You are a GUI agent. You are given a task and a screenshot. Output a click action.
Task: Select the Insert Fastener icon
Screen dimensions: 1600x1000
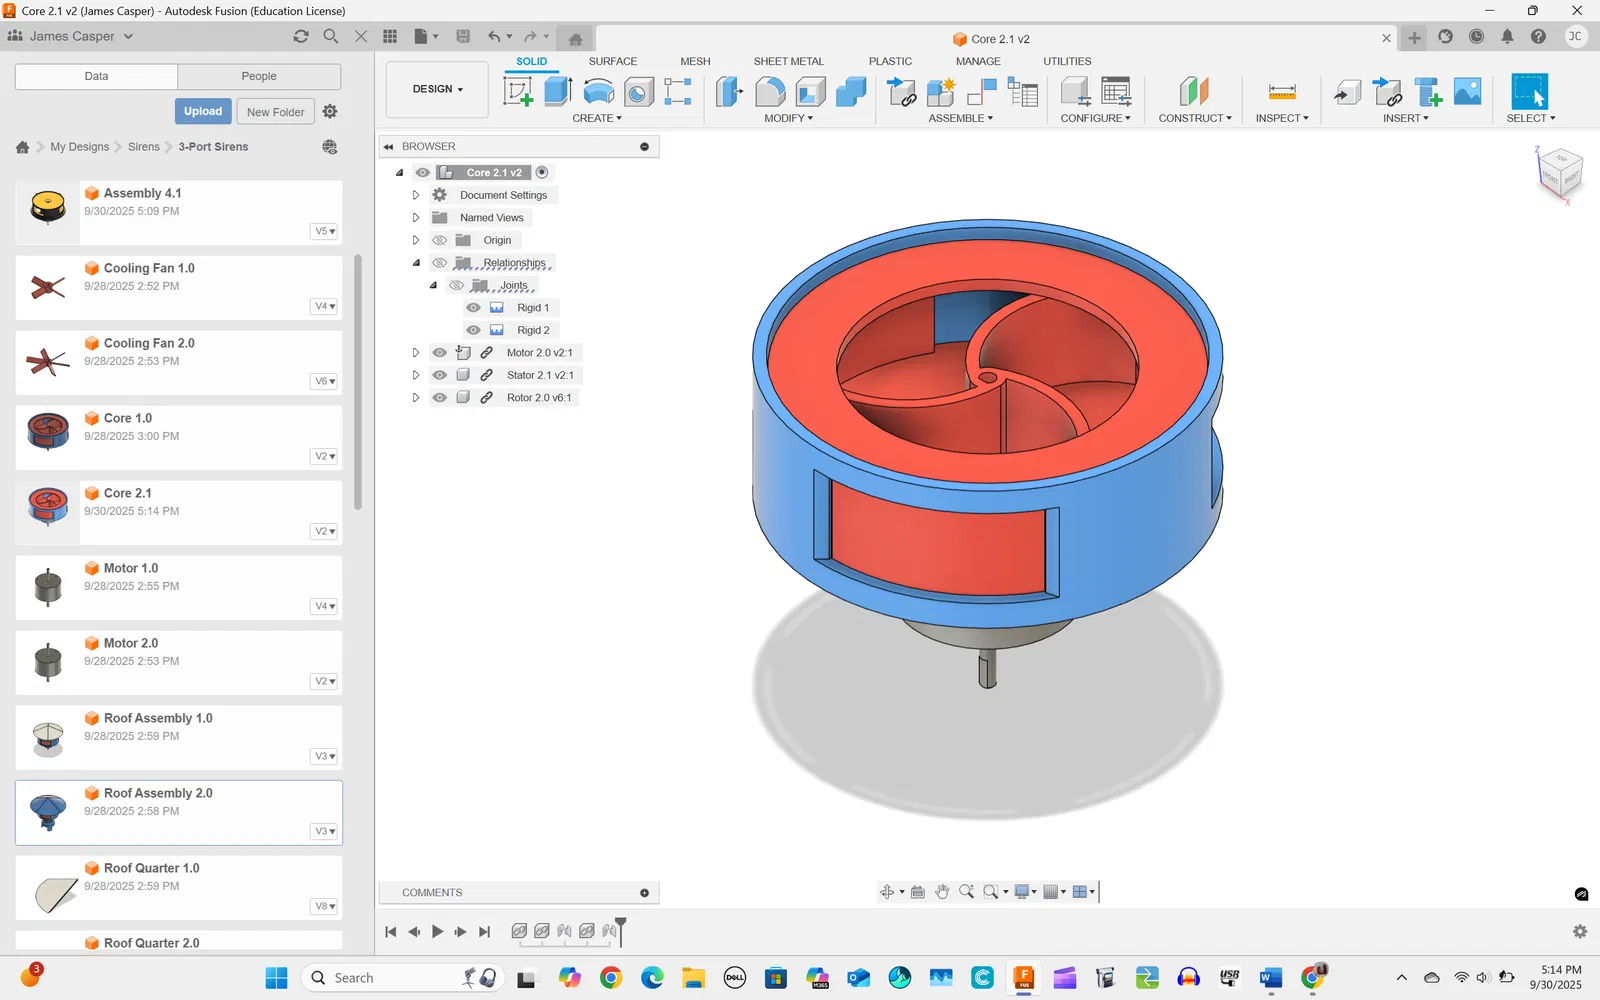coord(1428,92)
